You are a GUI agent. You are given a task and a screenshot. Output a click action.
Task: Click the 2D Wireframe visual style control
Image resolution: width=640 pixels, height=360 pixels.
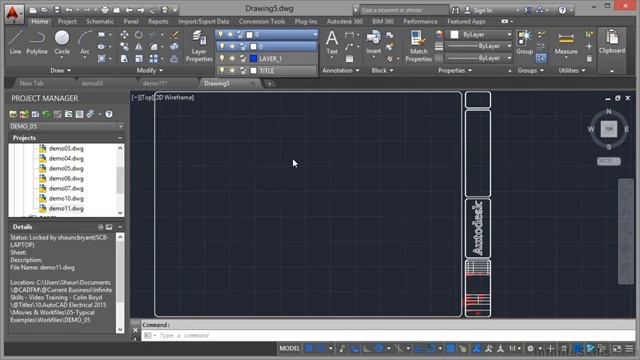coord(175,98)
